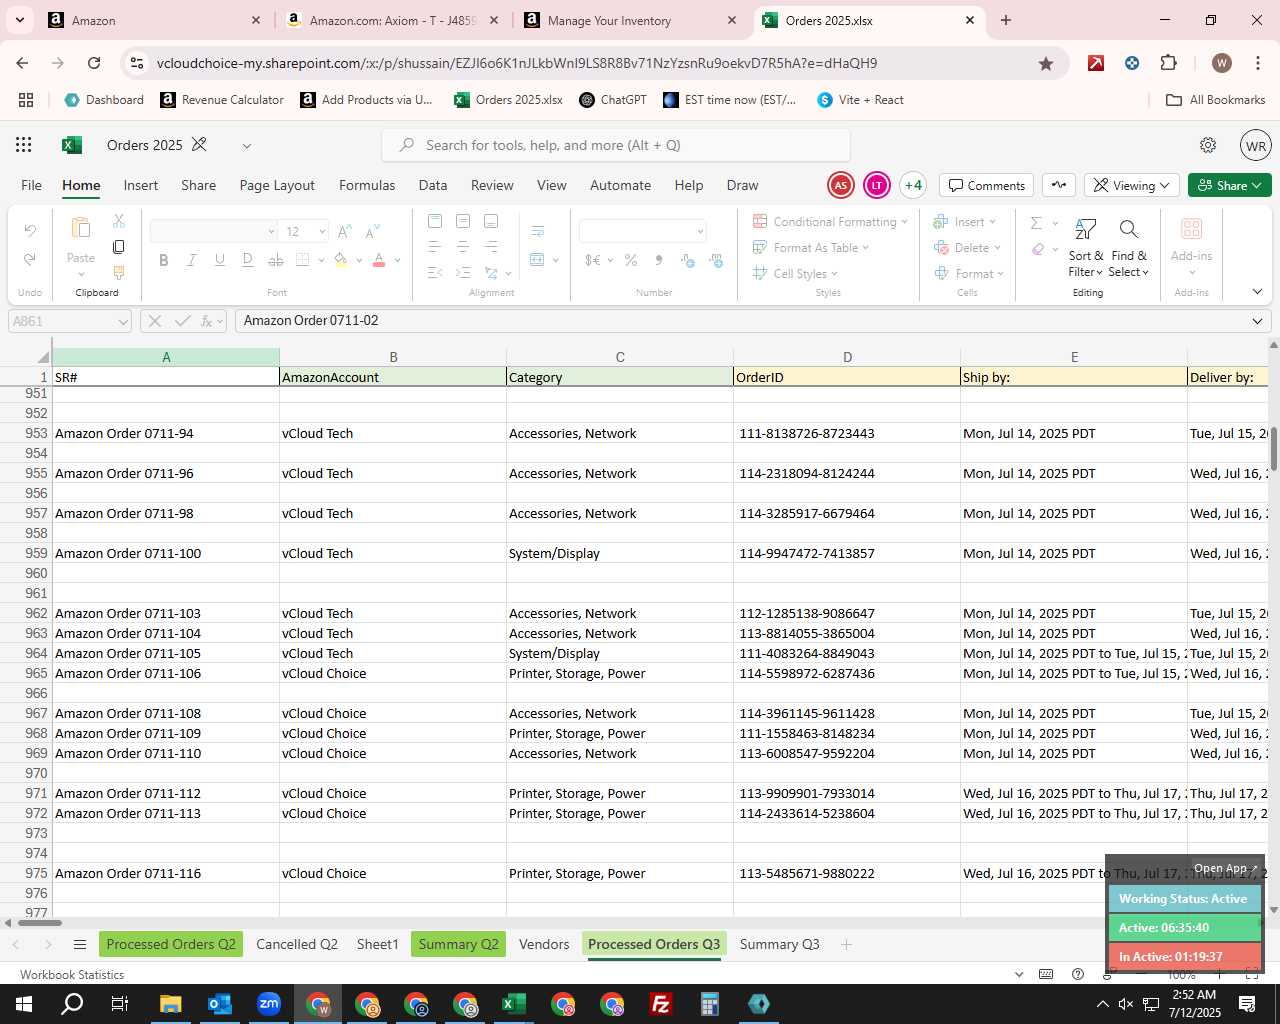Toggle Bold formatting
1280x1024 pixels.
(x=164, y=260)
